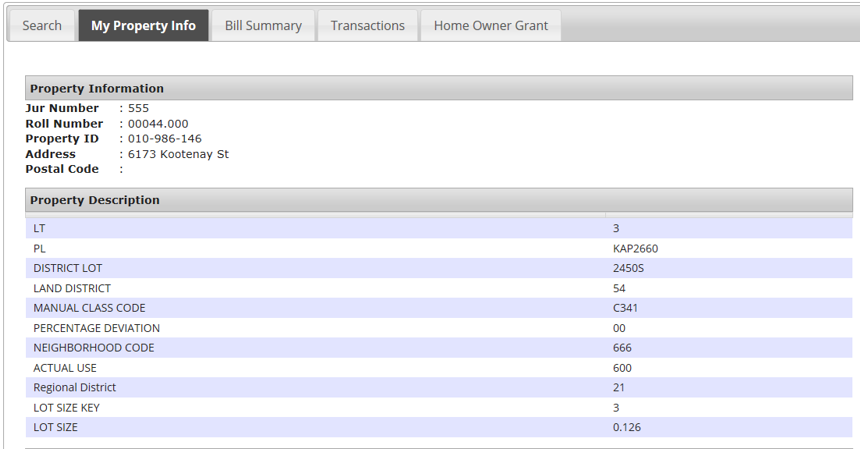Click the Roll Number value 00044.000
Image resolution: width=860 pixels, height=451 pixels.
pos(158,124)
